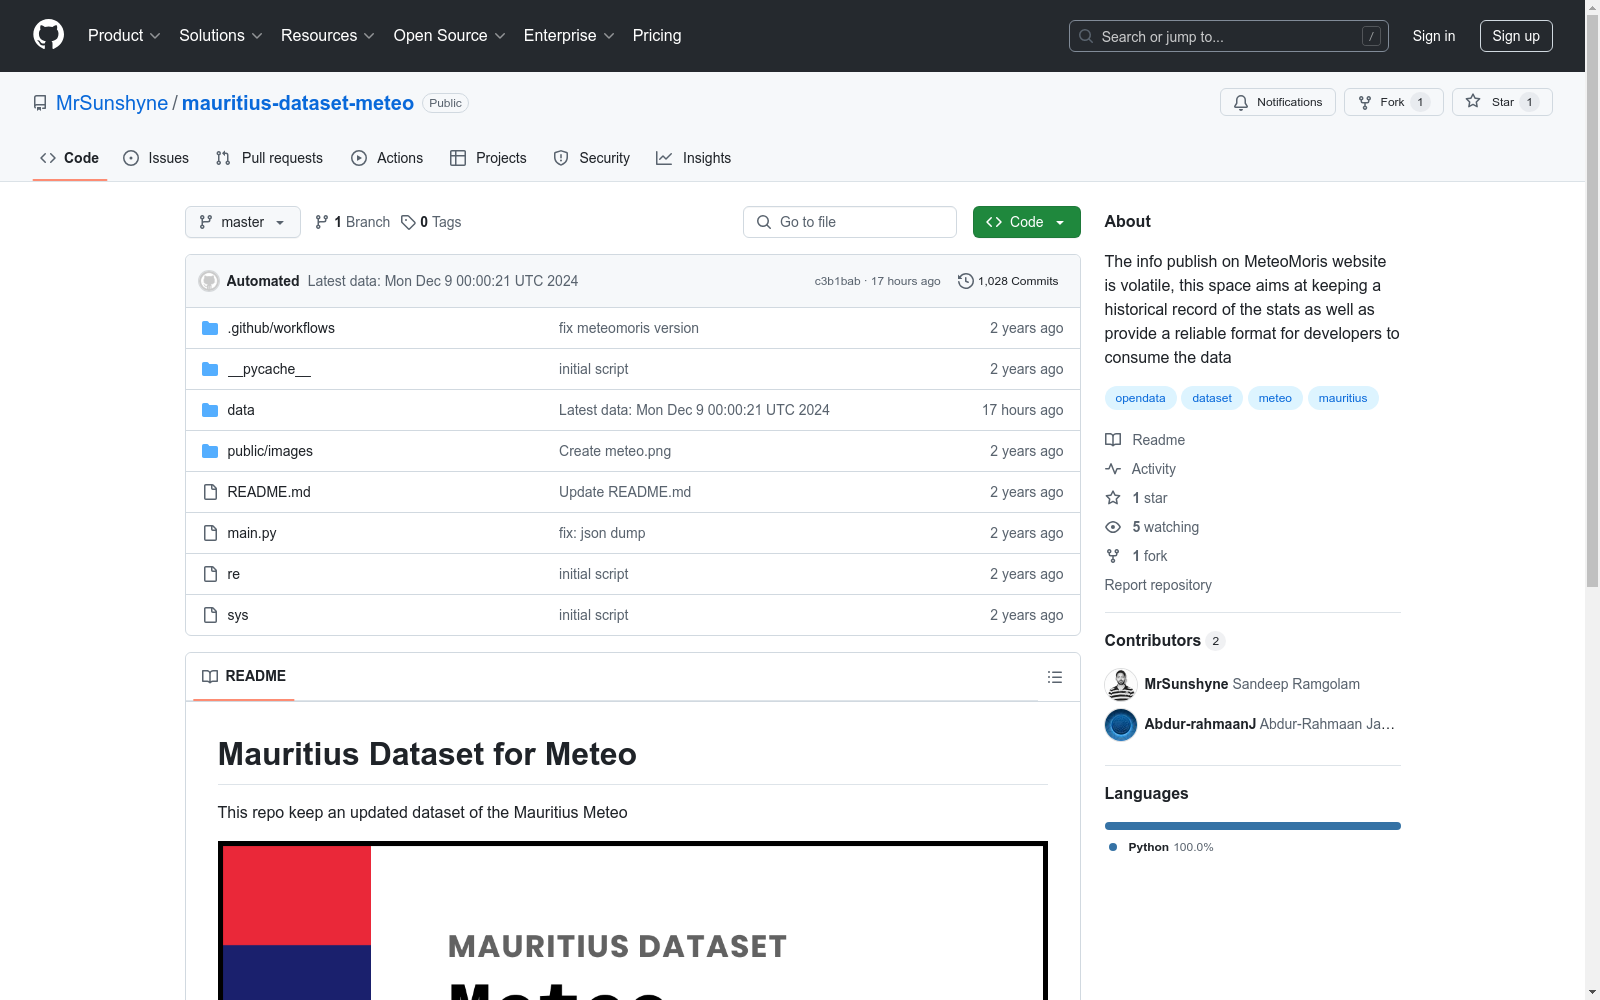This screenshot has height=1000, width=1600.
Task: Switch to the Security tab
Action: [x=592, y=158]
